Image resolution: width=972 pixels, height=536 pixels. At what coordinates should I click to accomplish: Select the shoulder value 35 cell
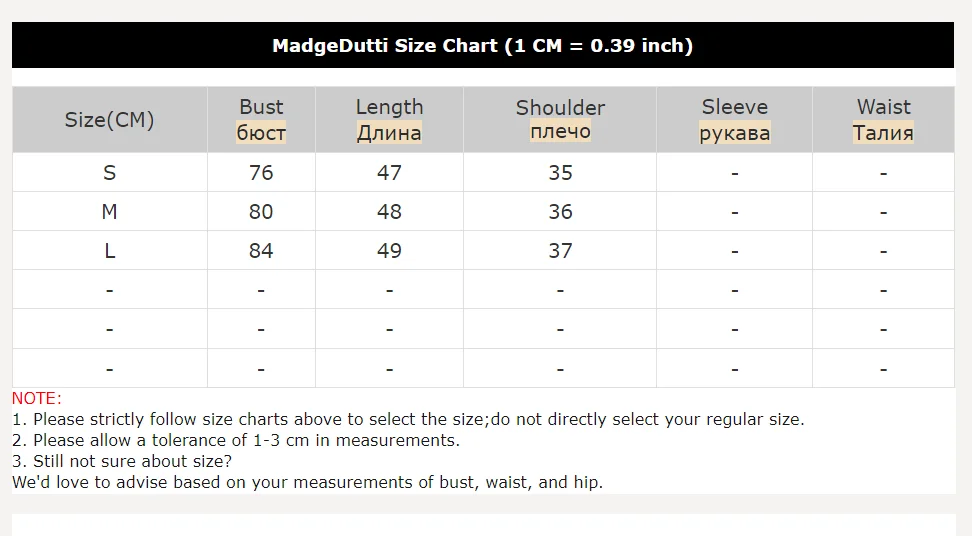(x=560, y=173)
